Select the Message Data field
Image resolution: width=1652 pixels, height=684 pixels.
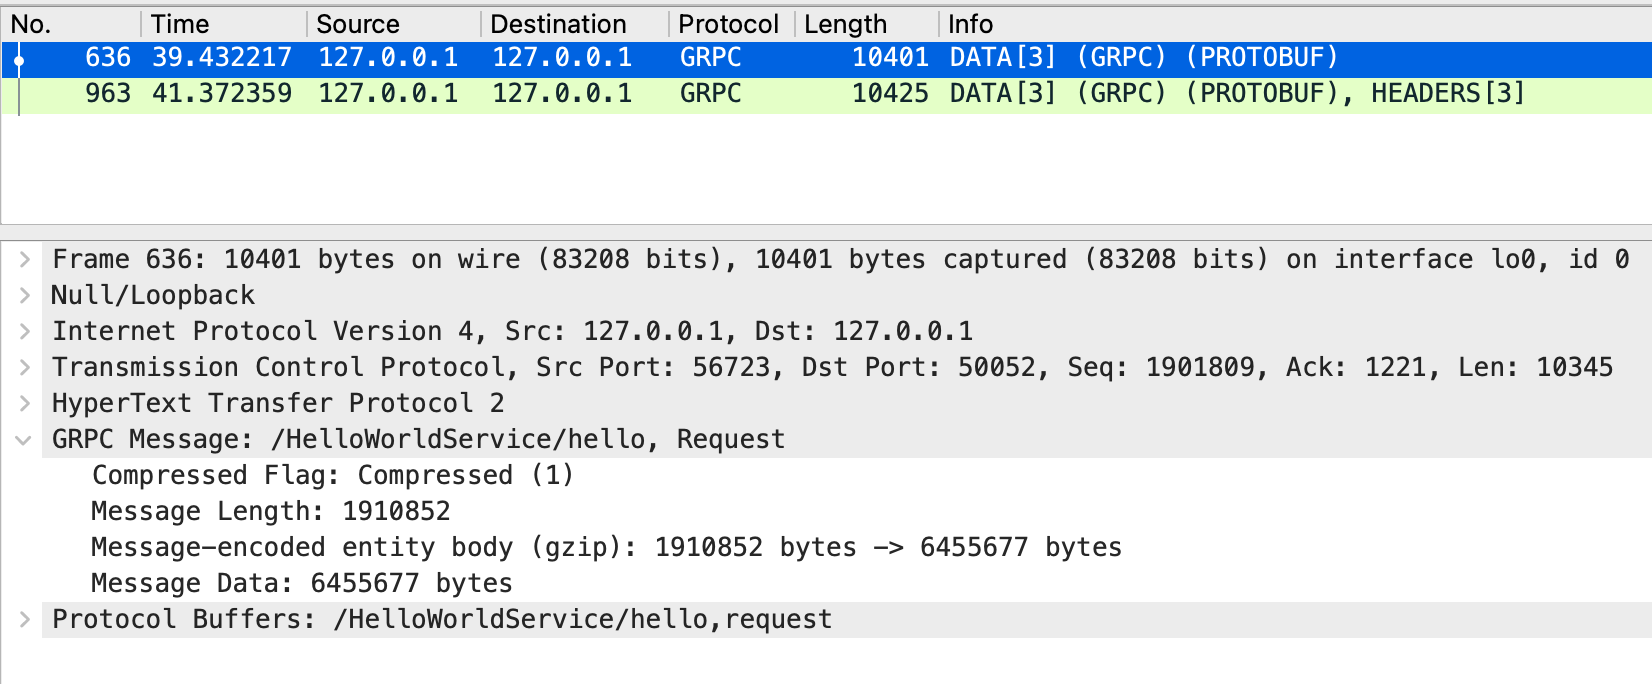300,583
